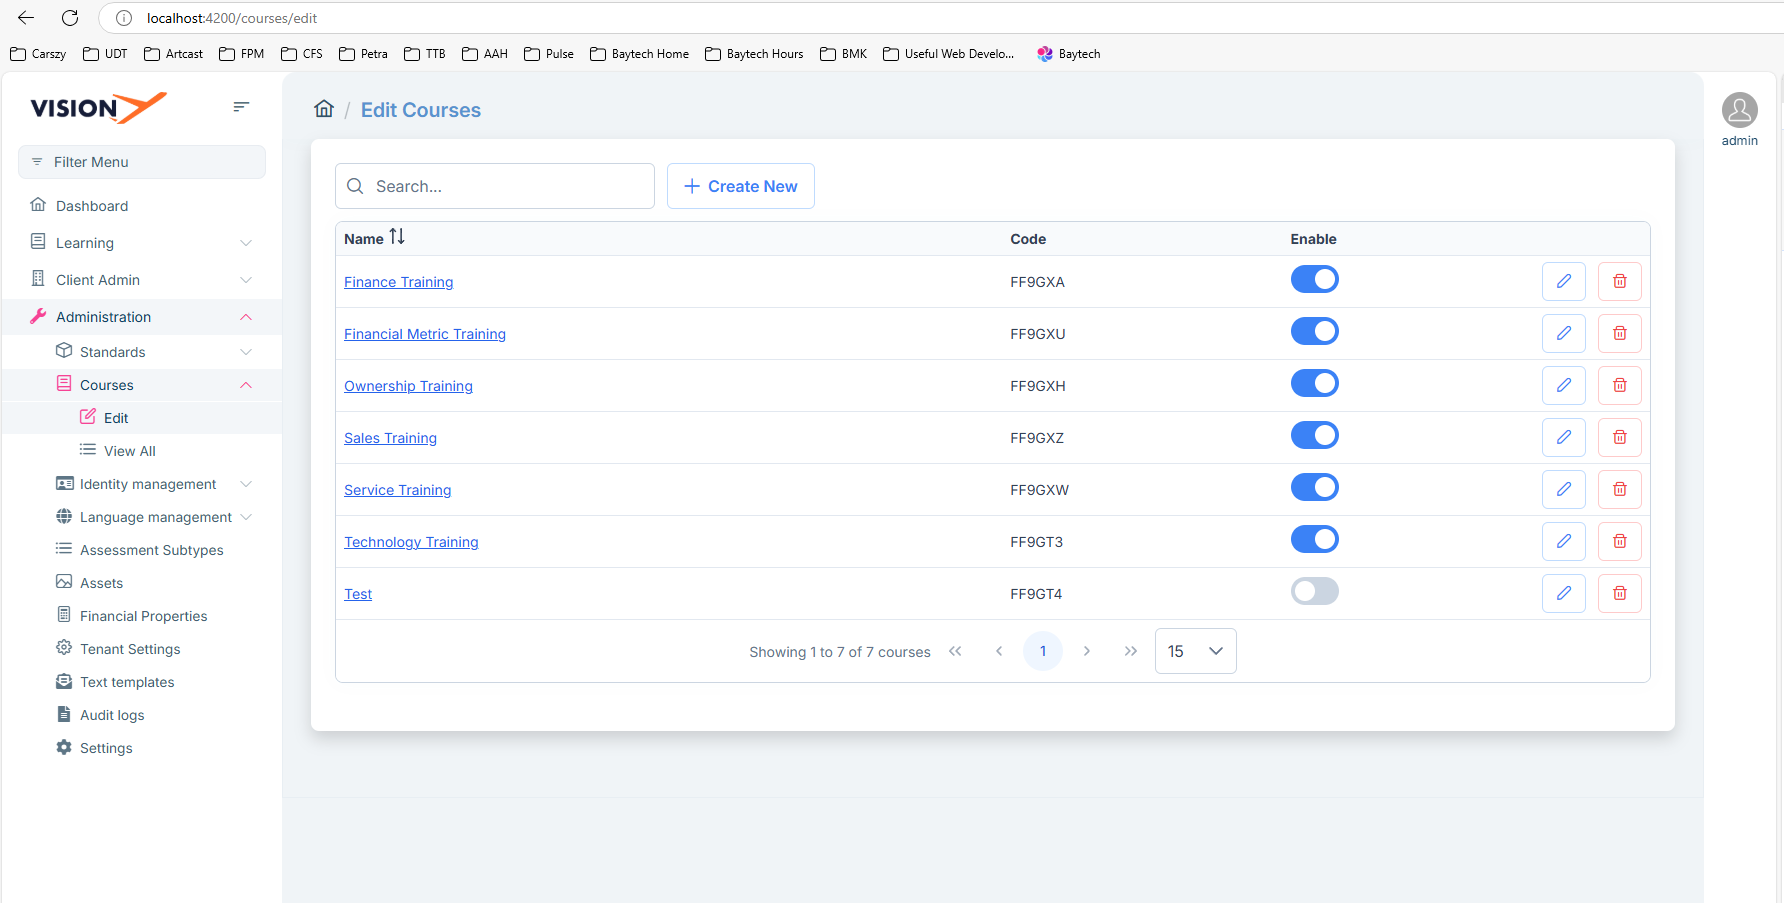Enable the Test course toggle
The image size is (1784, 903).
(1314, 592)
